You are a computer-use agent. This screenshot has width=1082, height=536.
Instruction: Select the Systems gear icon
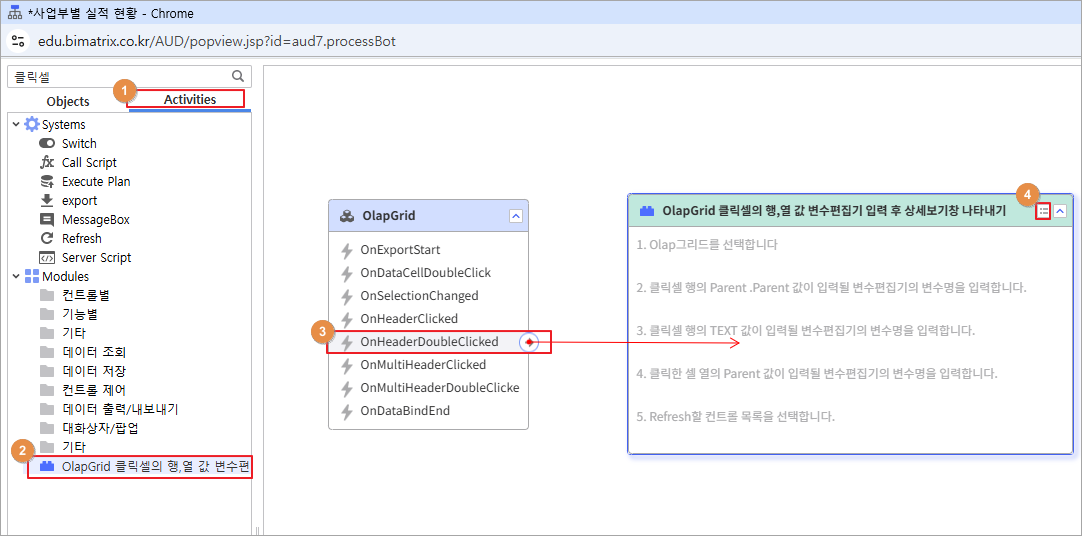[32, 125]
